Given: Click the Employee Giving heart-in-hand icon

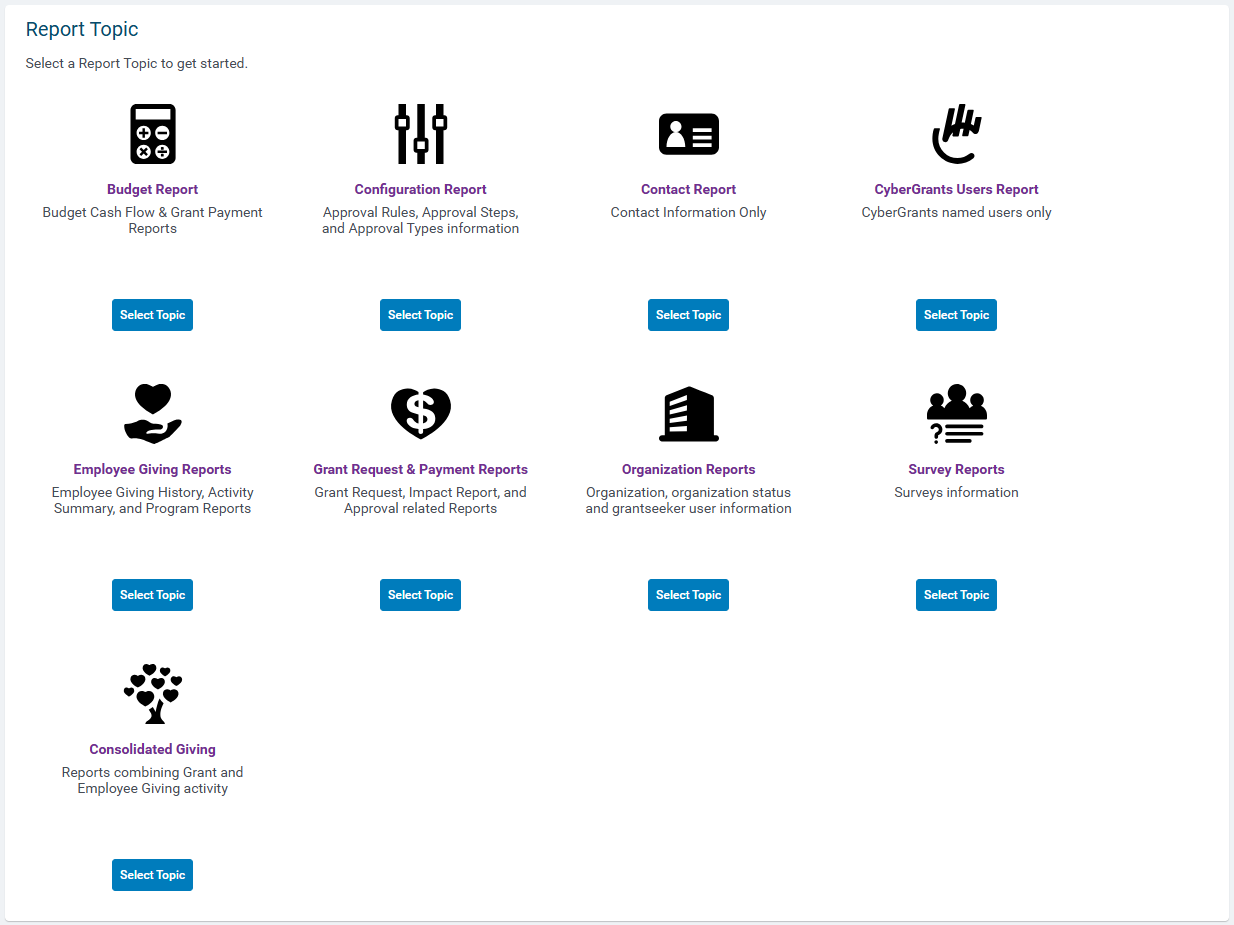Looking at the screenshot, I should coord(153,414).
